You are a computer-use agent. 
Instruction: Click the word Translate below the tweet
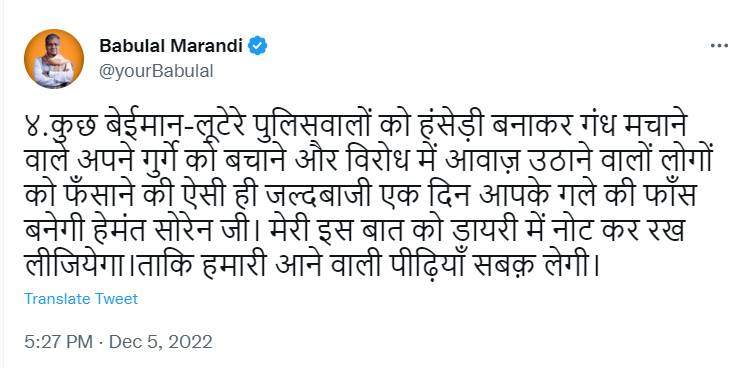click(x=57, y=299)
